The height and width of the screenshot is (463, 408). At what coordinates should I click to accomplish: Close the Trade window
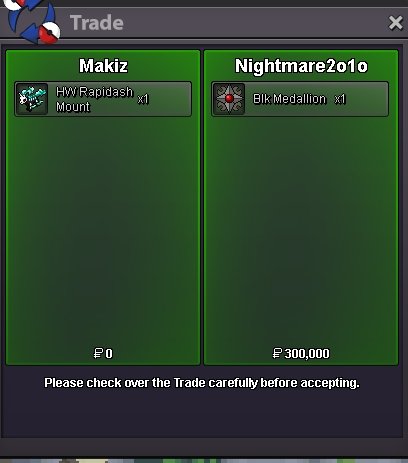pyautogui.click(x=396, y=23)
